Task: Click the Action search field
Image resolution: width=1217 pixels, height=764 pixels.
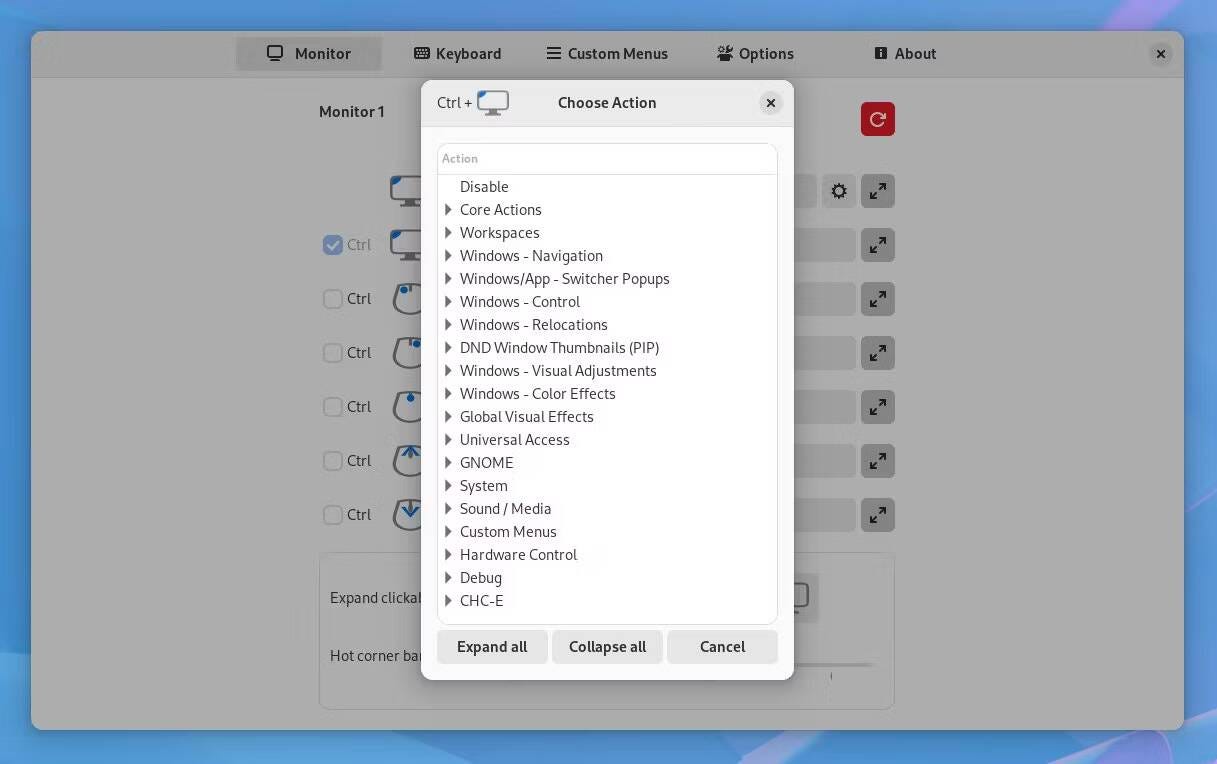Action: [607, 158]
